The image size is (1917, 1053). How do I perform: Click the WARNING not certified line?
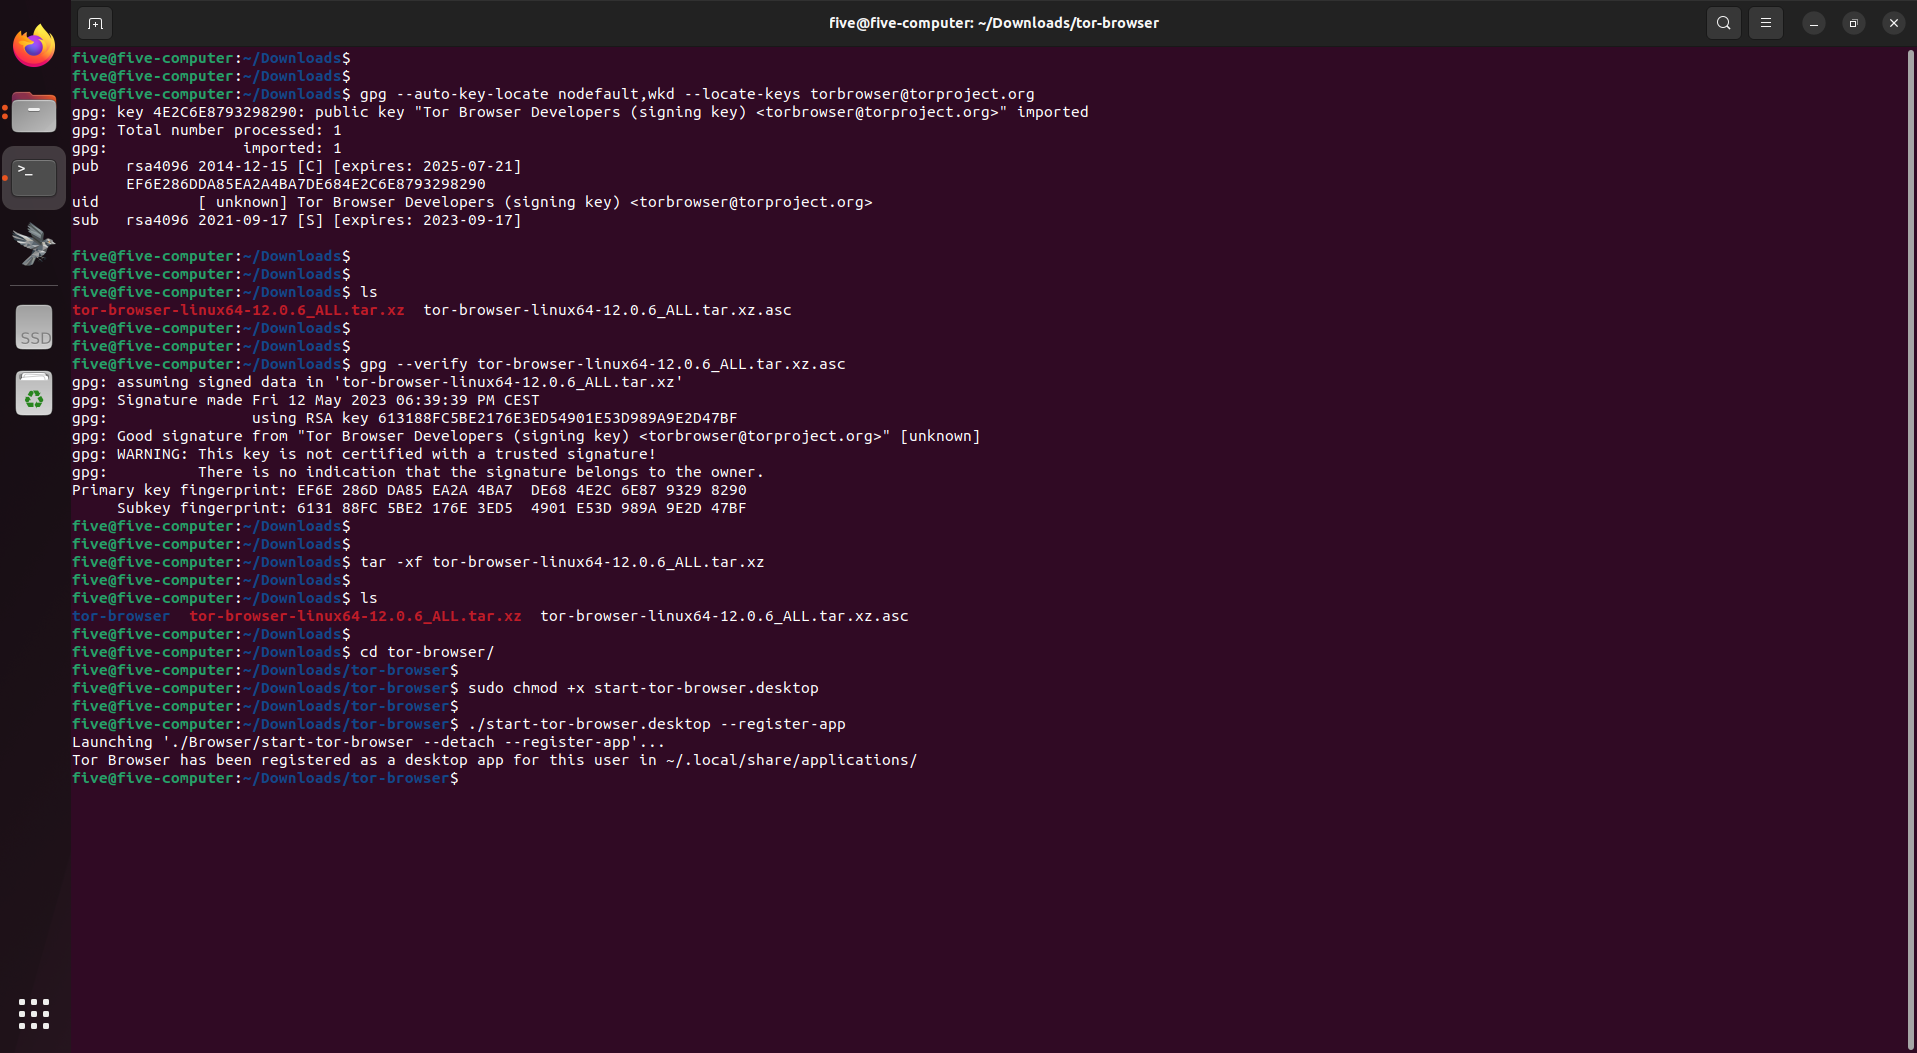click(364, 454)
